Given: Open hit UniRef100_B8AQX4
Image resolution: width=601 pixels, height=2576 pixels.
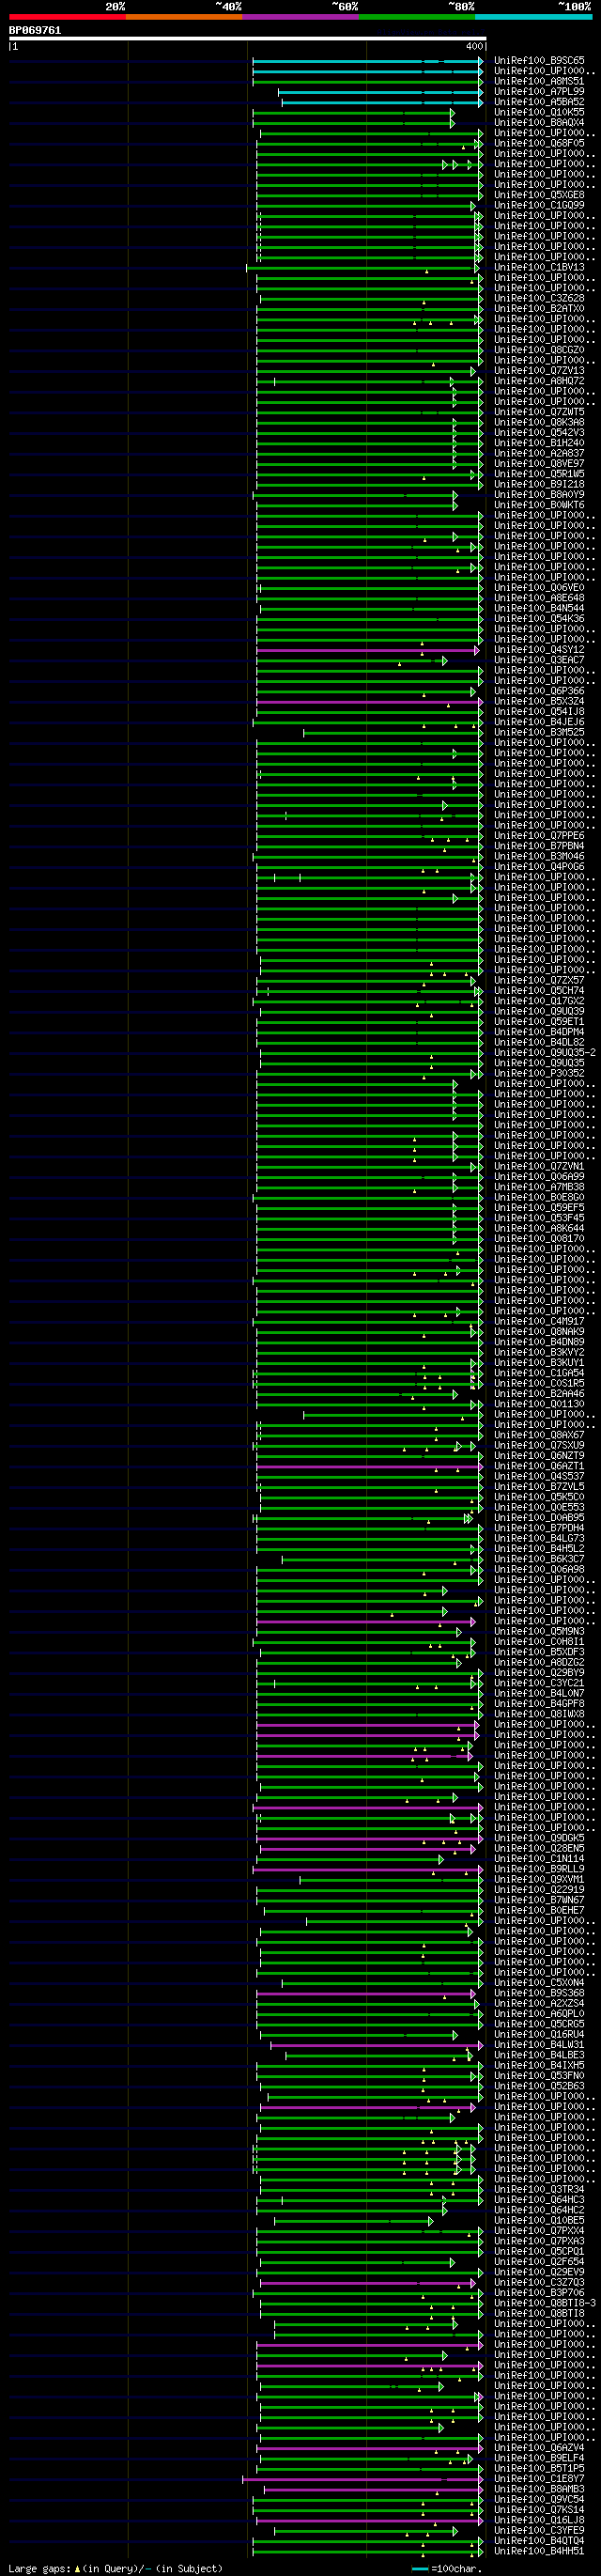Looking at the screenshot, I should [x=539, y=123].
